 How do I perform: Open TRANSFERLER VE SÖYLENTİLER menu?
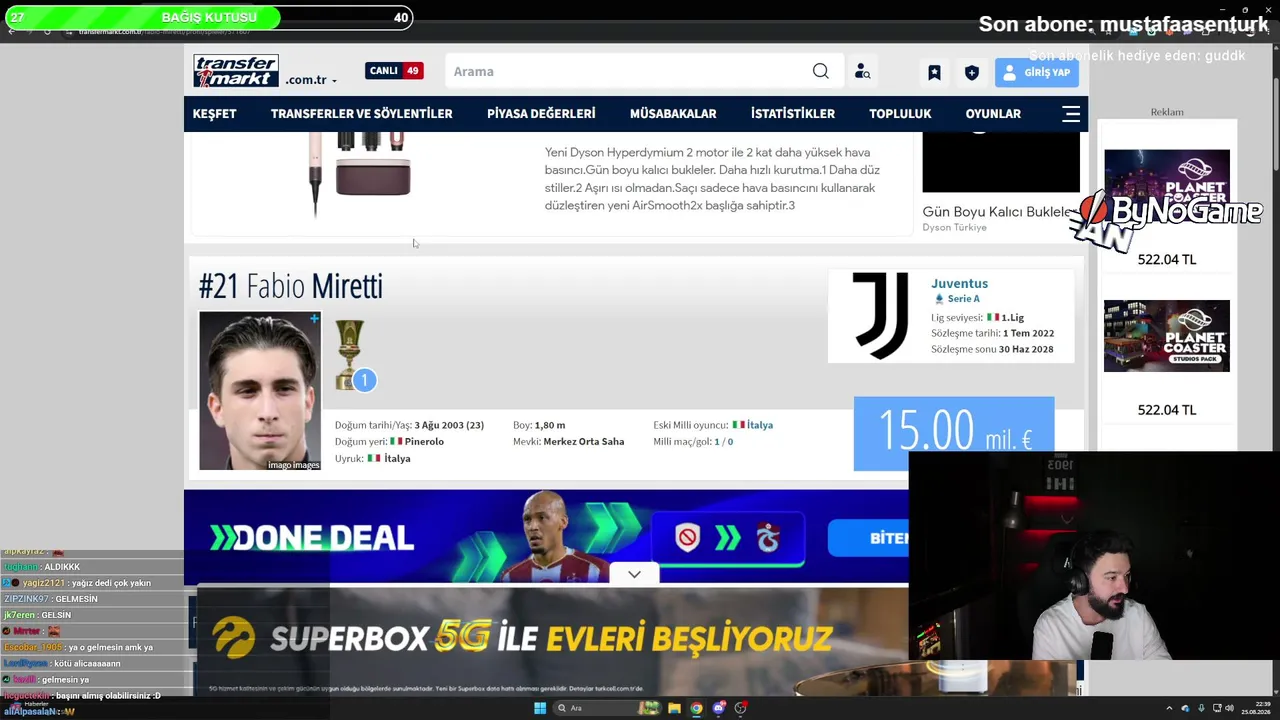[x=361, y=114]
